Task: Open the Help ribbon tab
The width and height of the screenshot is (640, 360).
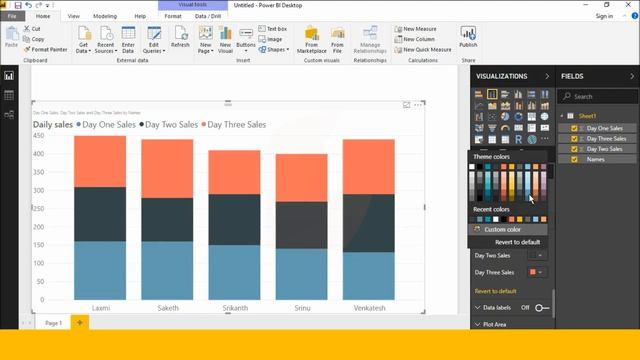Action: click(x=140, y=16)
